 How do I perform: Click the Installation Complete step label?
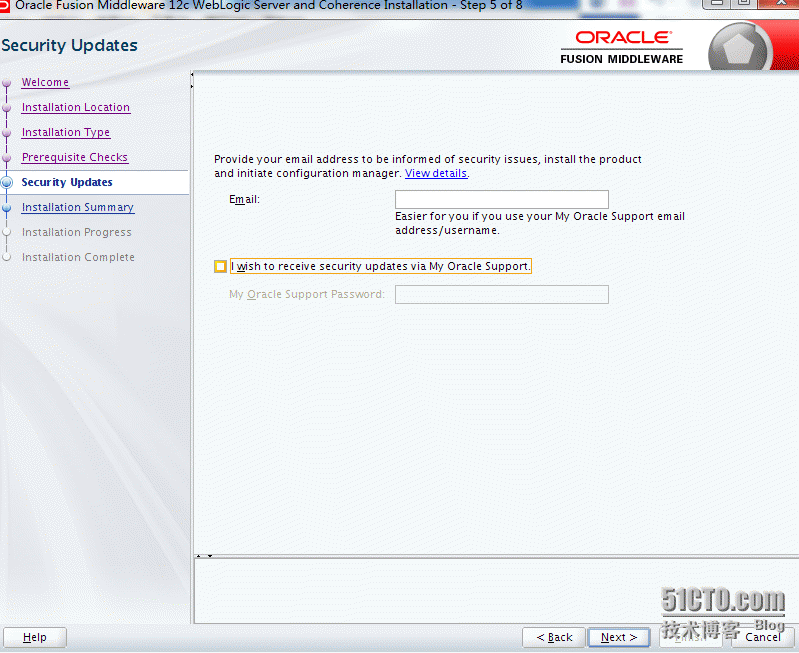click(x=78, y=257)
